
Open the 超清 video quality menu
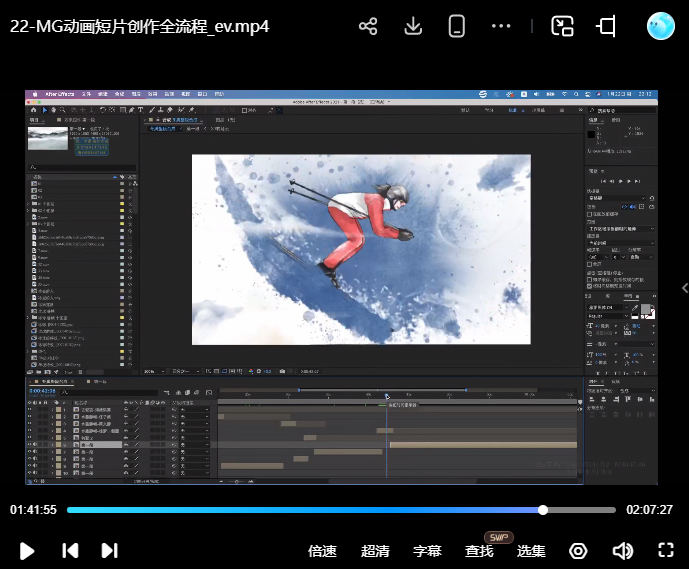pos(375,551)
